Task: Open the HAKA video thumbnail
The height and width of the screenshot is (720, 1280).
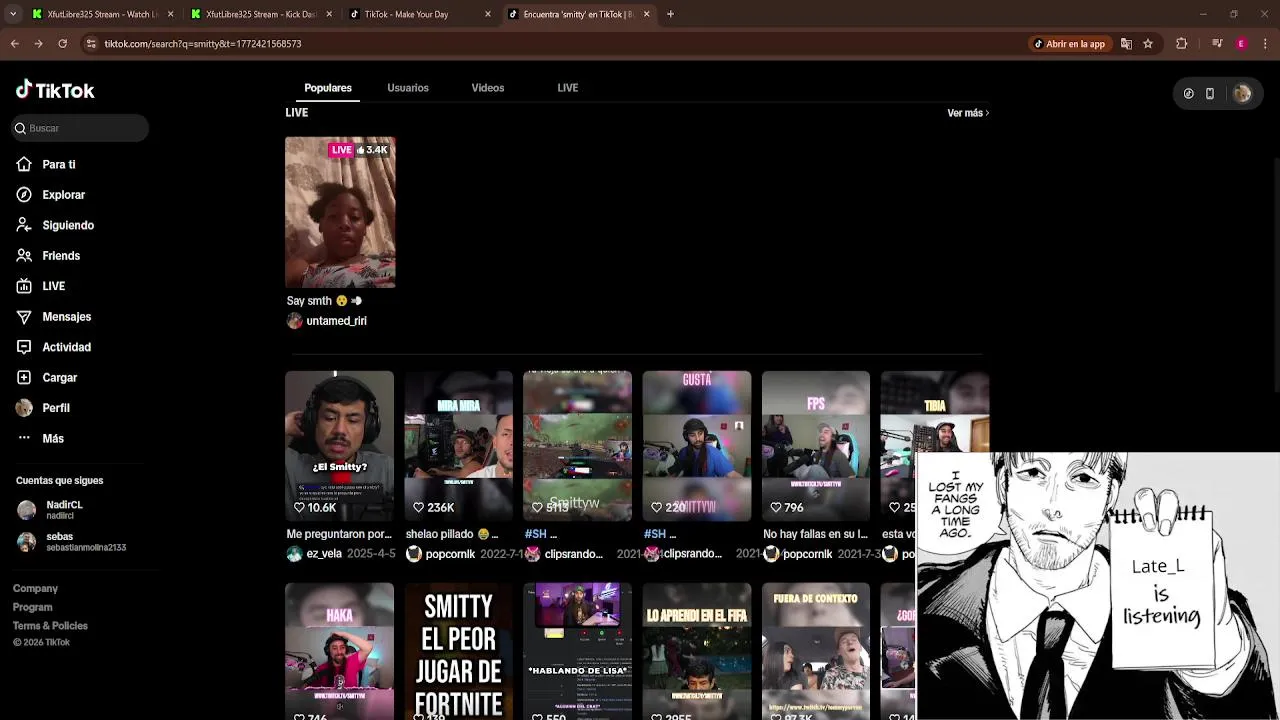Action: click(339, 651)
